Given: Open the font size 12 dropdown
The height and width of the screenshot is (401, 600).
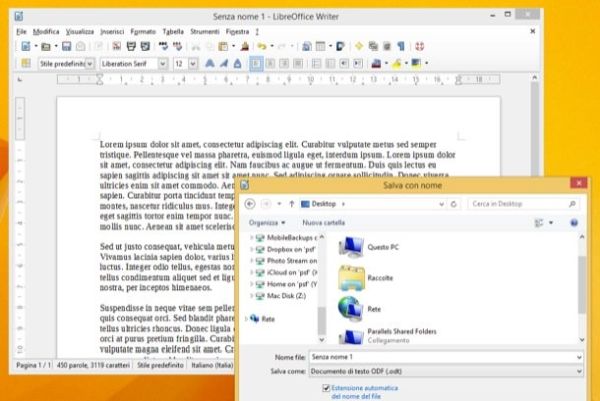Looking at the screenshot, I should 193,64.
